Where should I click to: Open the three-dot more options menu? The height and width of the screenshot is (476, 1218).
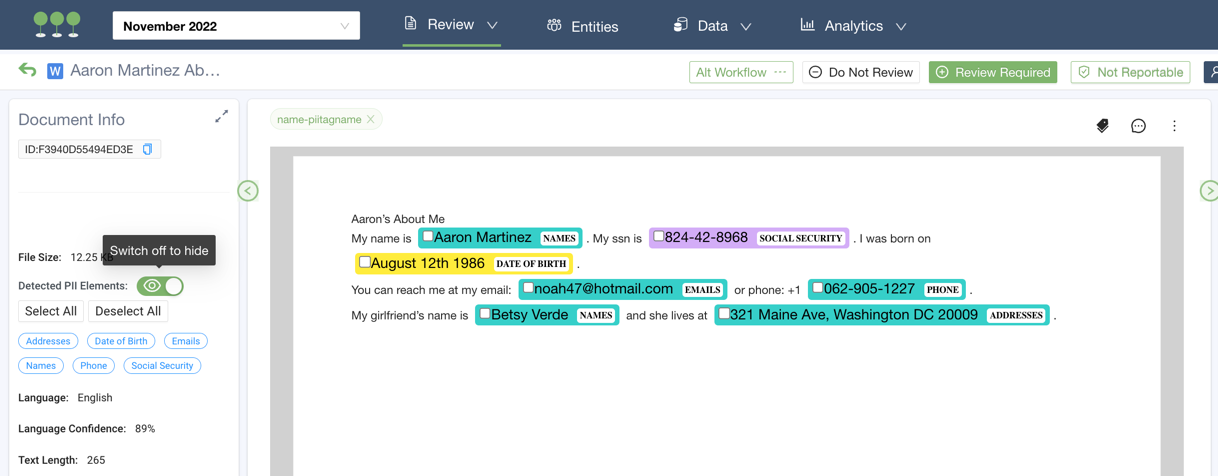coord(1174,126)
